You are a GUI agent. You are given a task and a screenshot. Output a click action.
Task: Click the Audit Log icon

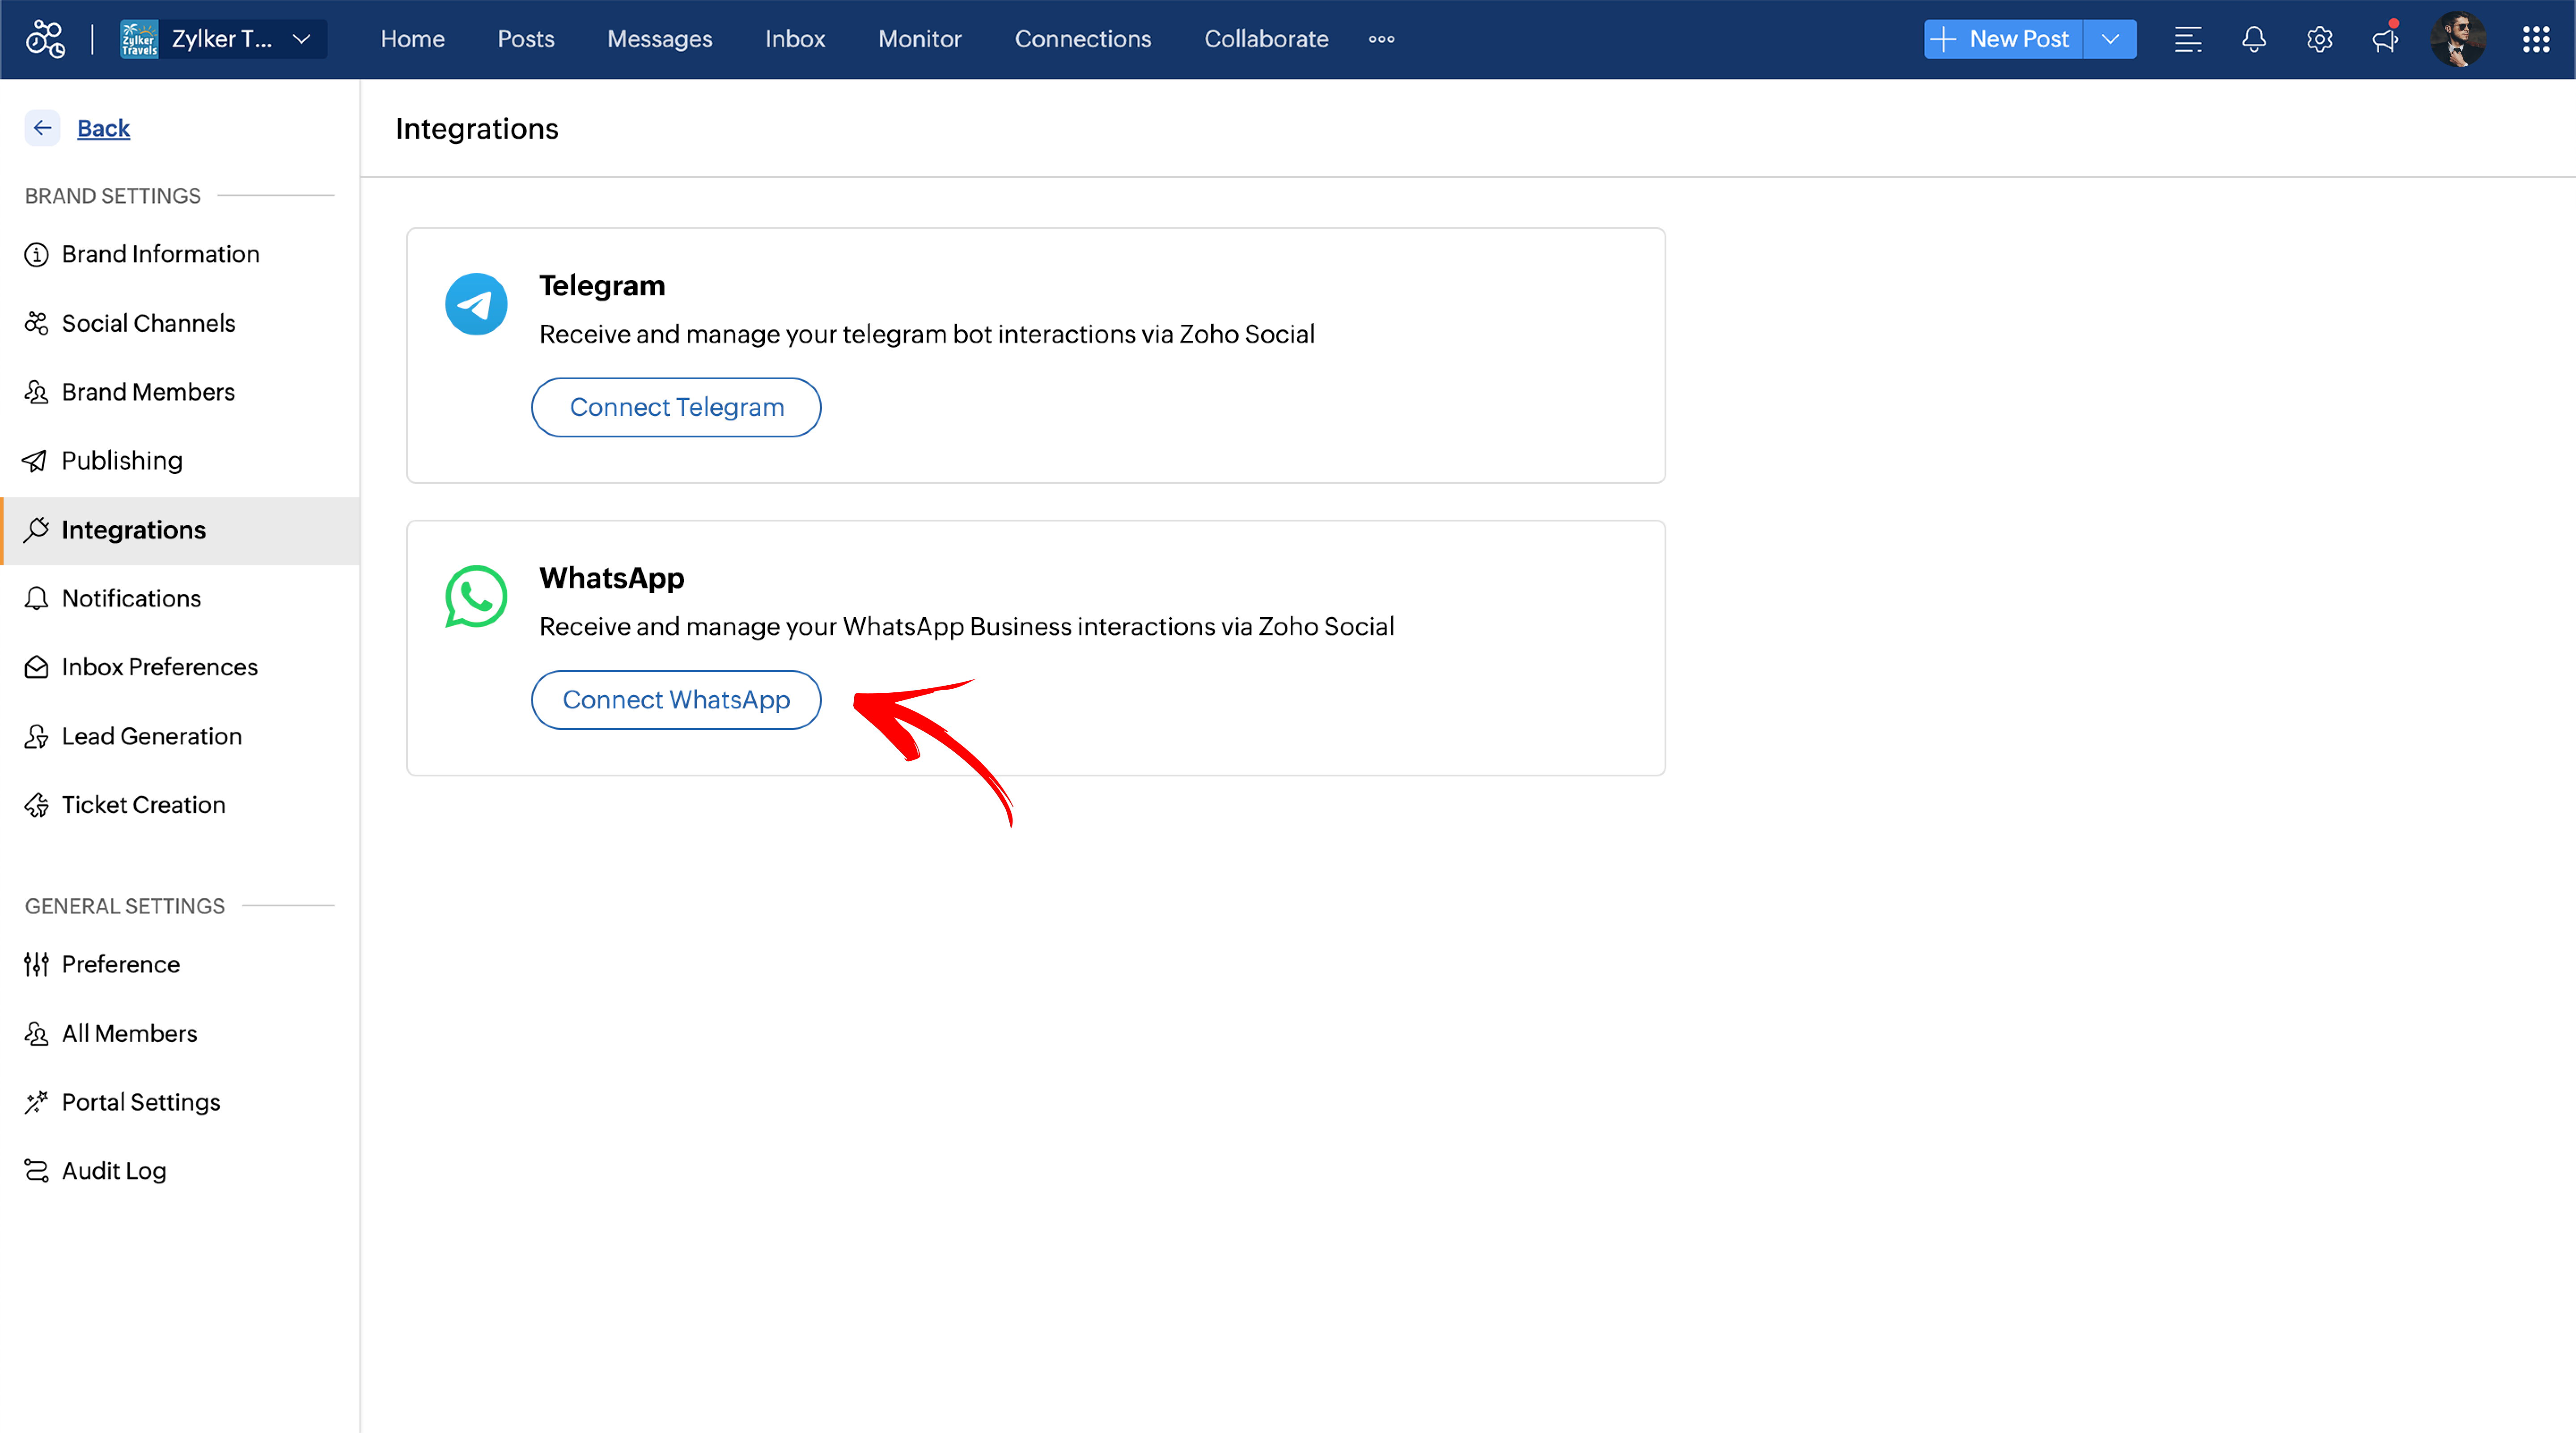pos(36,1171)
